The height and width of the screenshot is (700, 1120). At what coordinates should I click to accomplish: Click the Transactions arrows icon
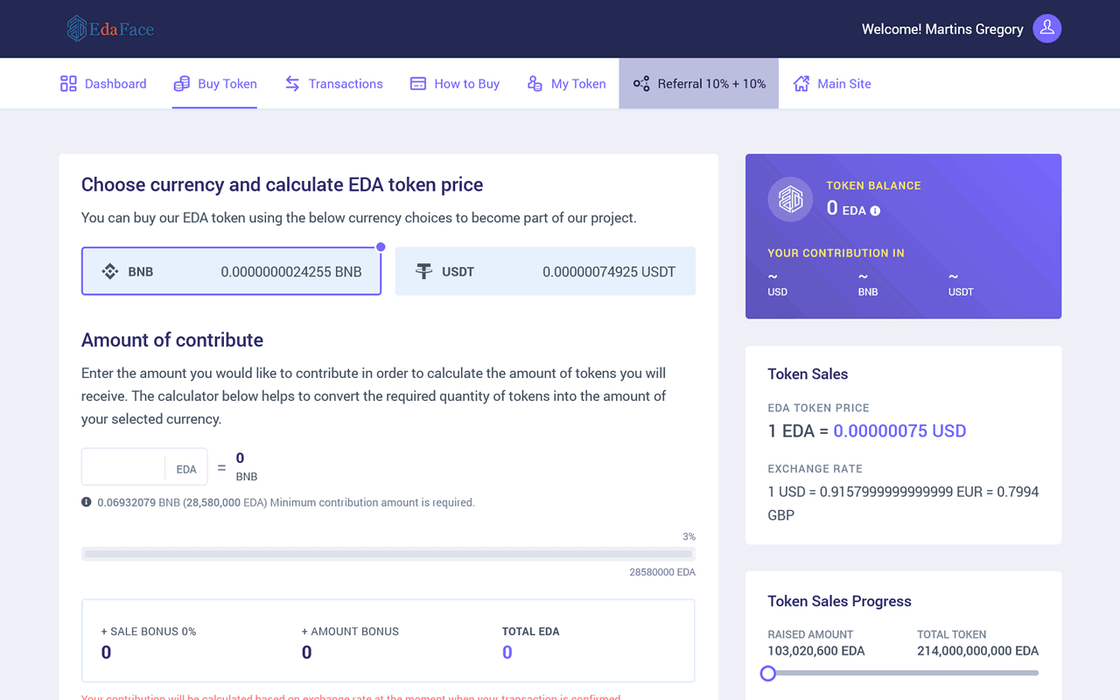[292, 84]
